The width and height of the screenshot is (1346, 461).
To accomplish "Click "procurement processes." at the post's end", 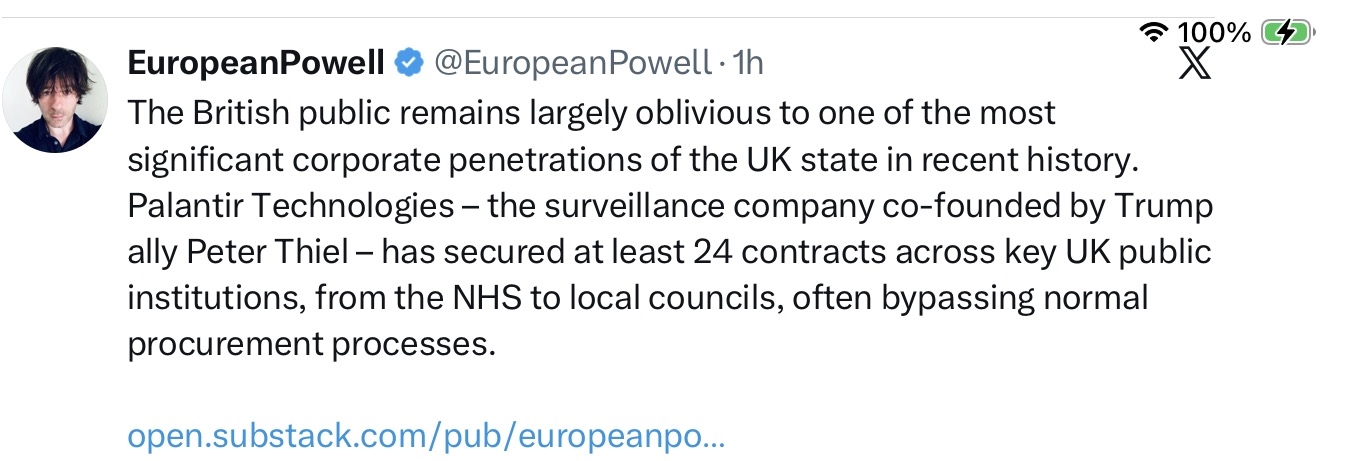I will 312,344.
